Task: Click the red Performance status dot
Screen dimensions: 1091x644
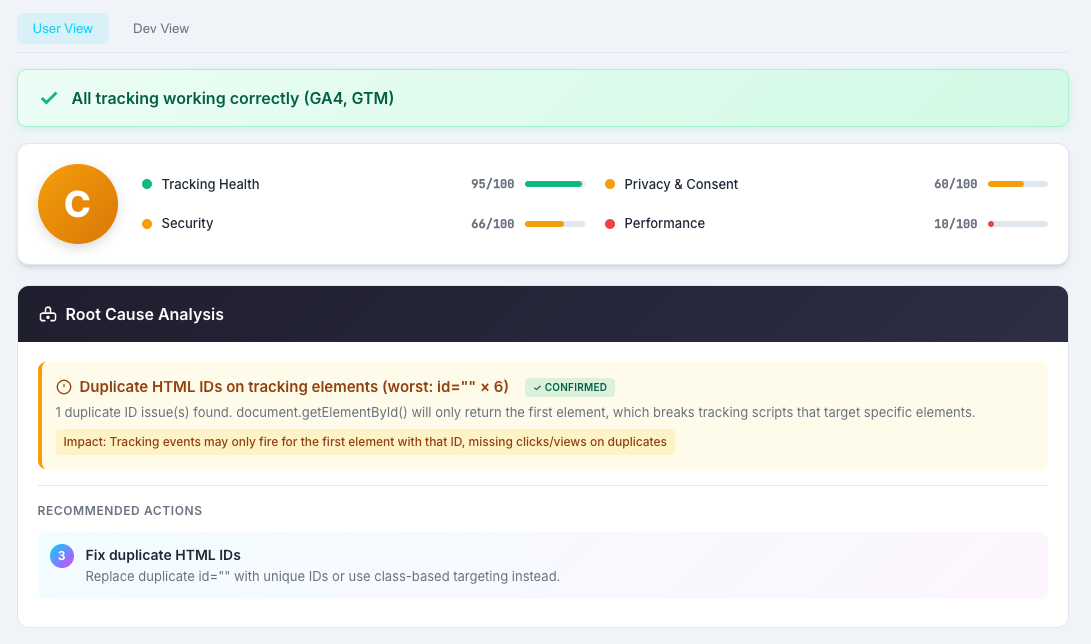Action: point(610,224)
